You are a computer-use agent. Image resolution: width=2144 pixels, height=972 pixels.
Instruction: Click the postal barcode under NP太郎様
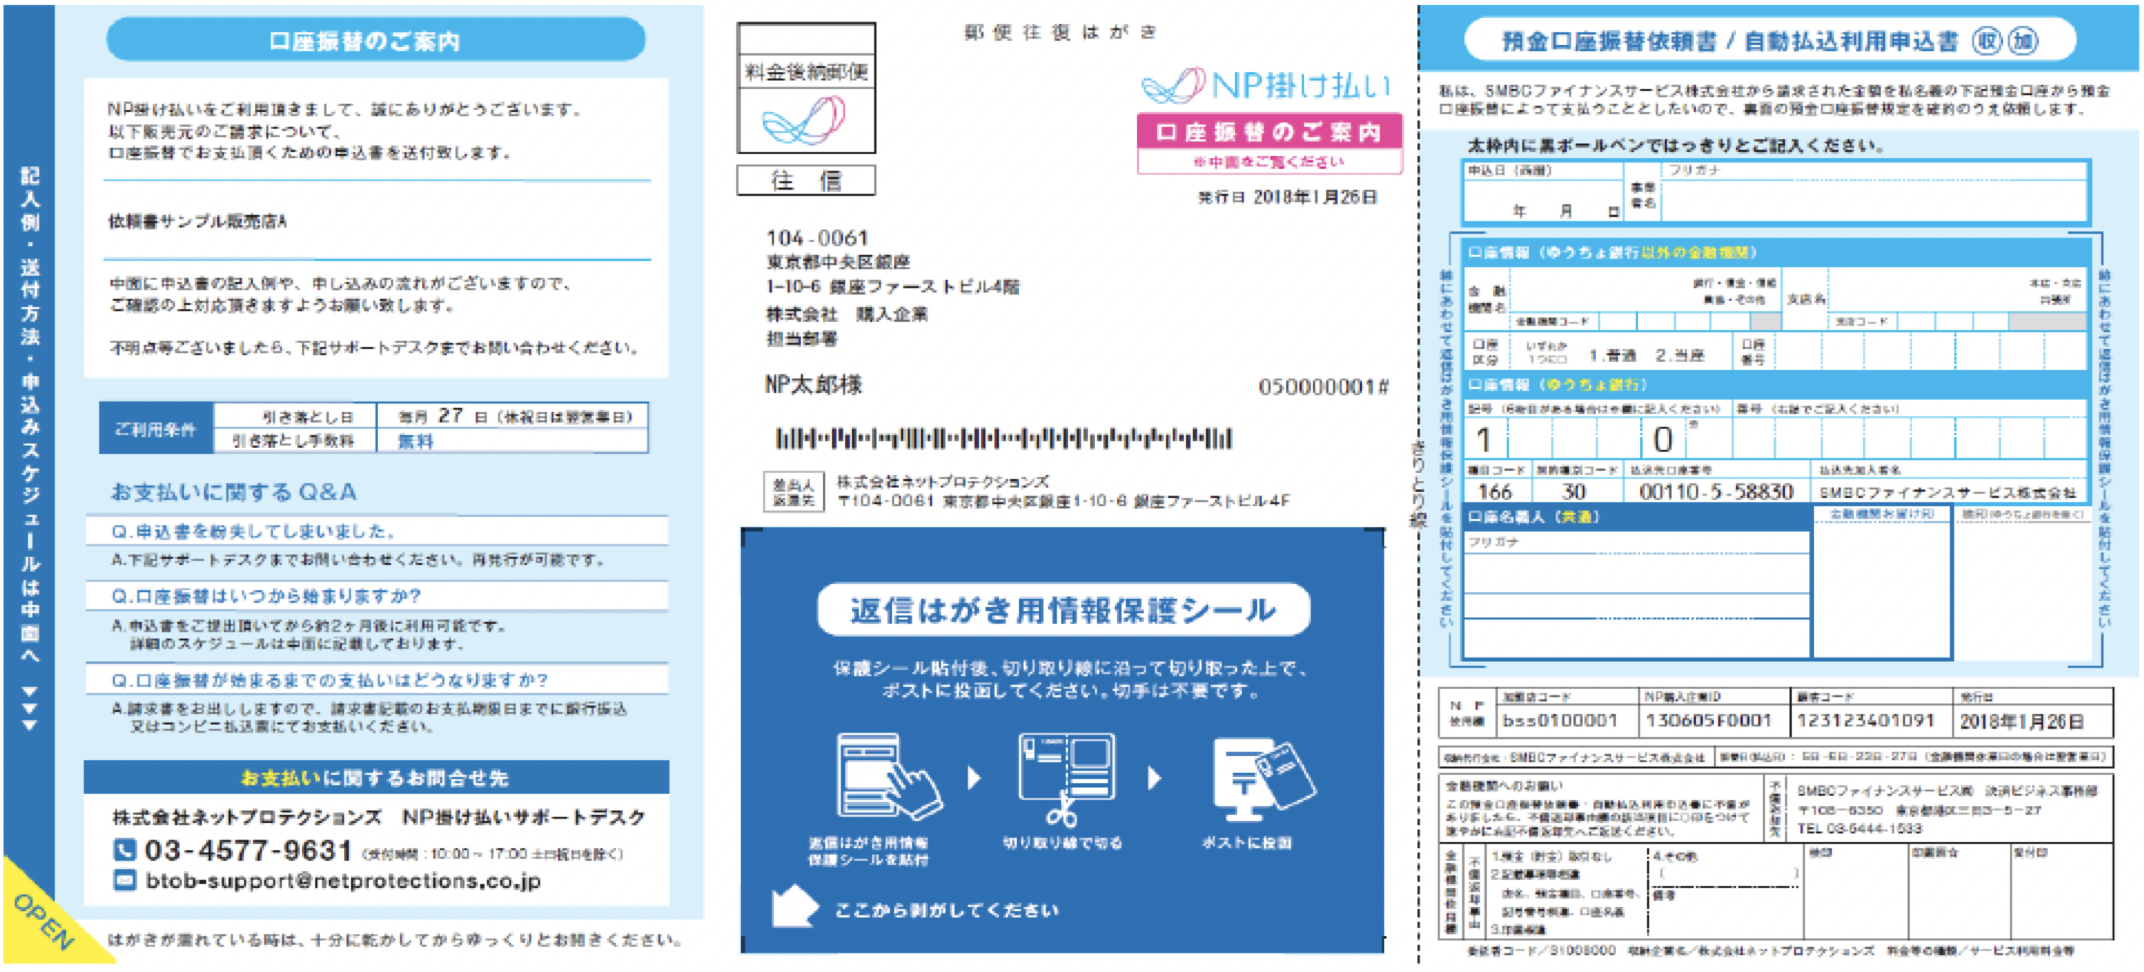pos(1003,438)
